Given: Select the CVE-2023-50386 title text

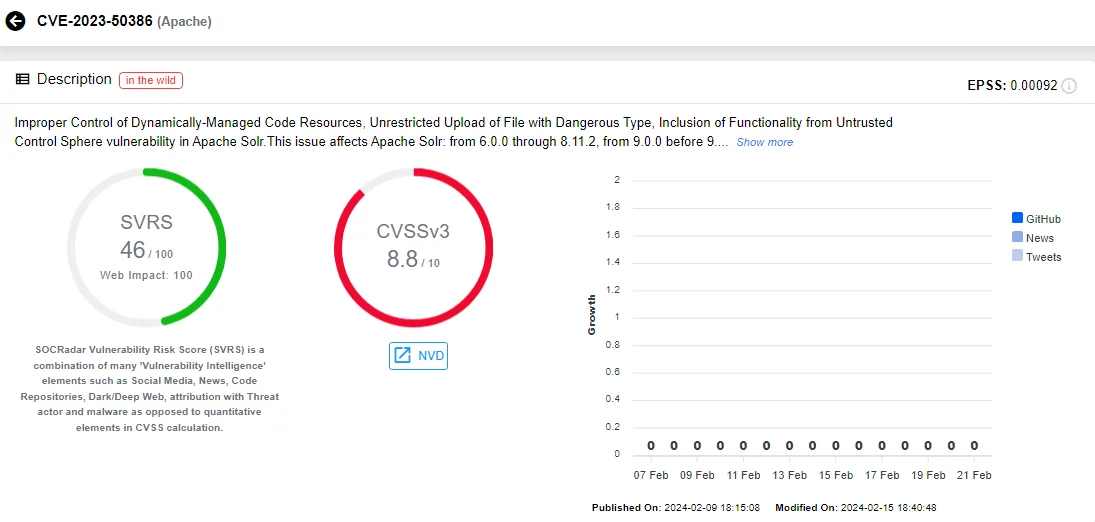Looking at the screenshot, I should point(95,22).
